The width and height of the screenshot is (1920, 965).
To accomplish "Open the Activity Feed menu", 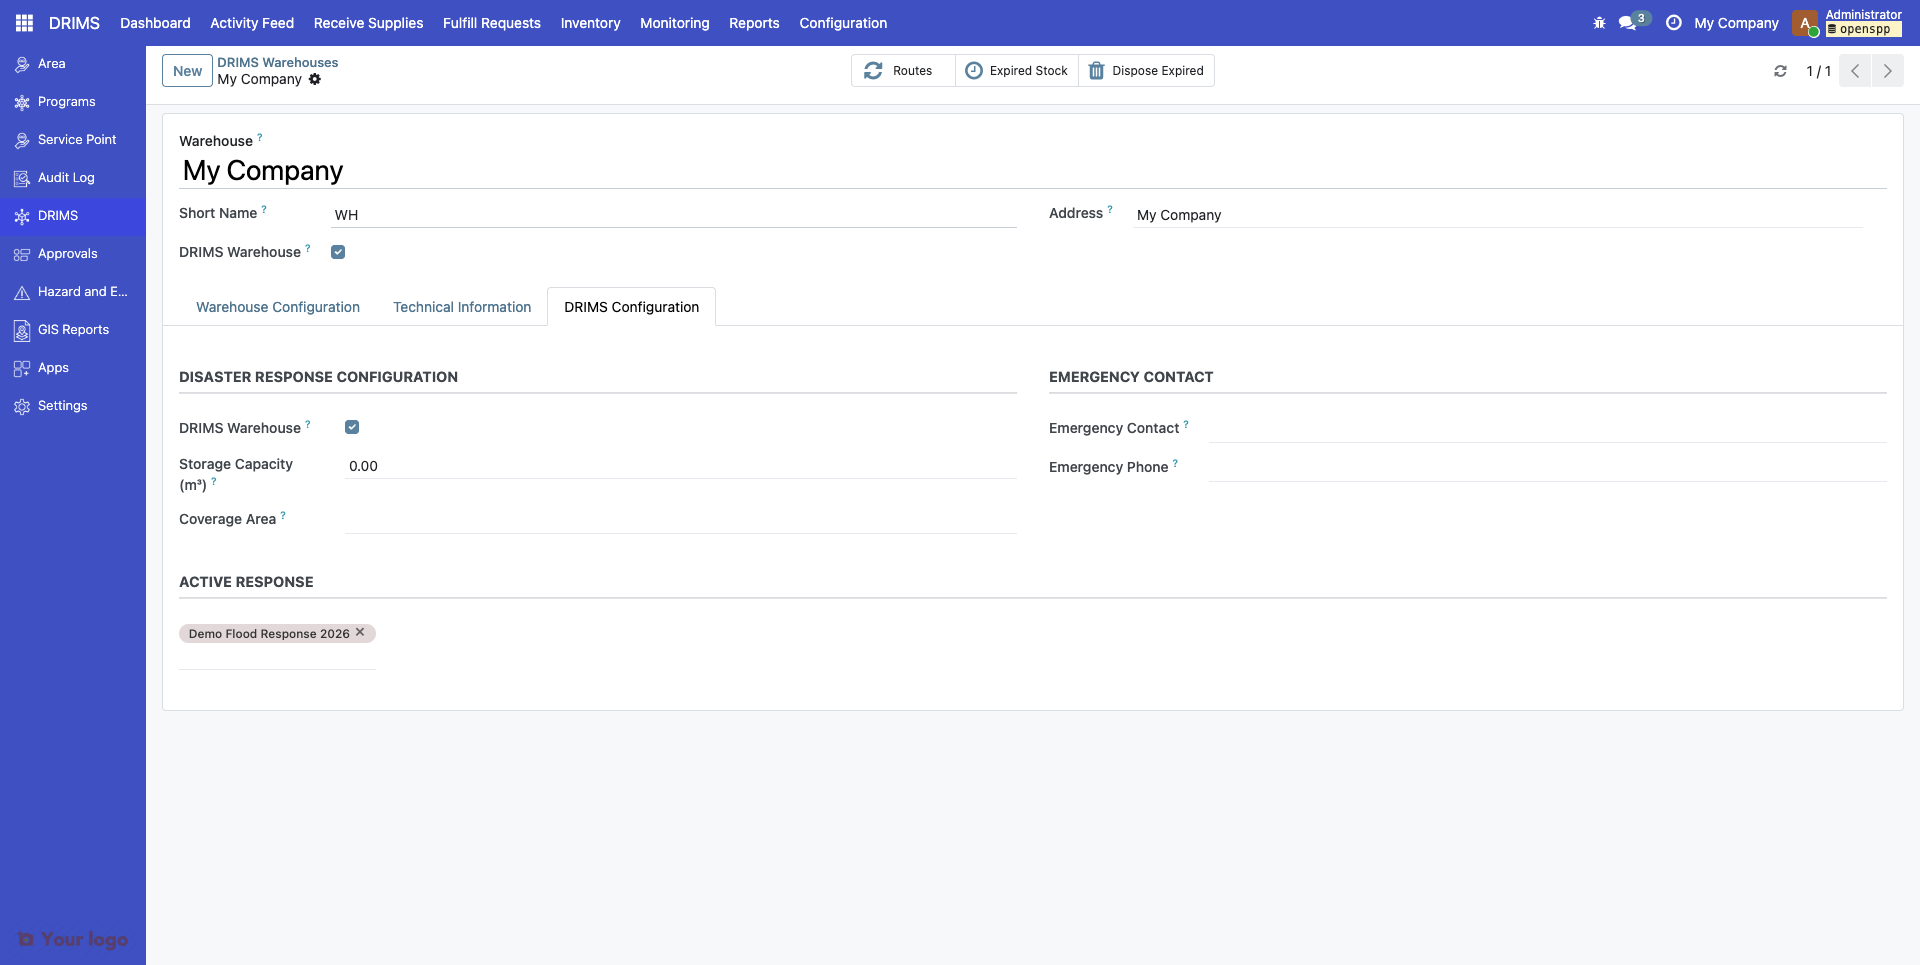I will click(252, 23).
